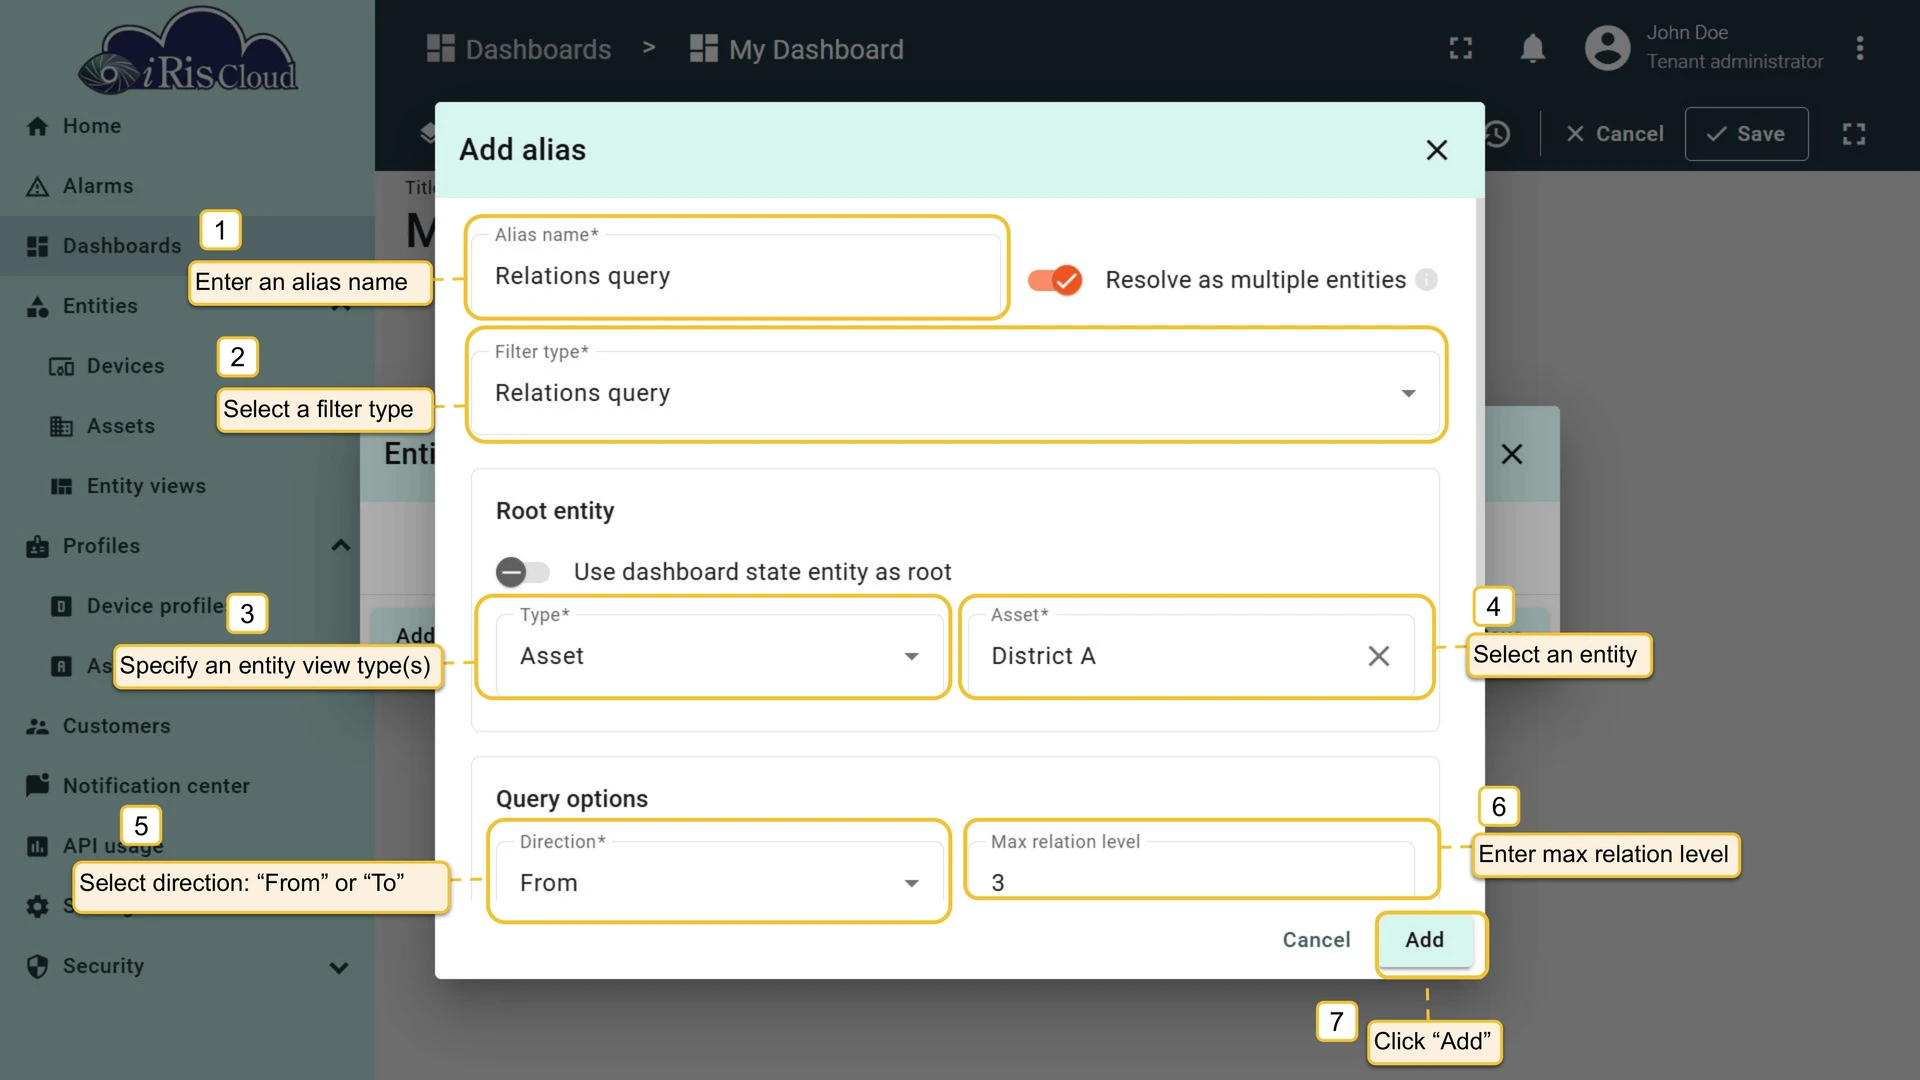Click the Alias name input field
Screen dimensions: 1920x1080
coord(737,275)
